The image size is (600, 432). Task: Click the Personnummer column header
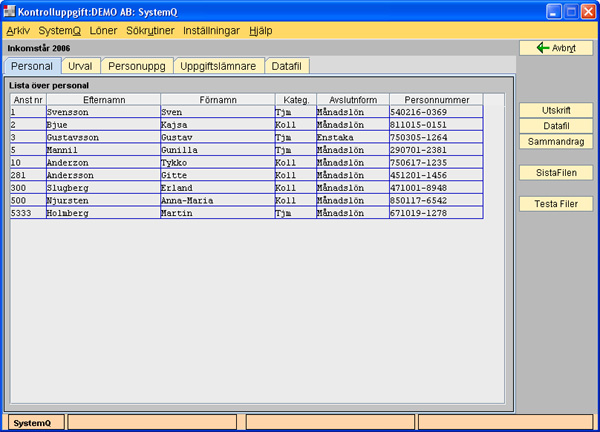coord(435,100)
